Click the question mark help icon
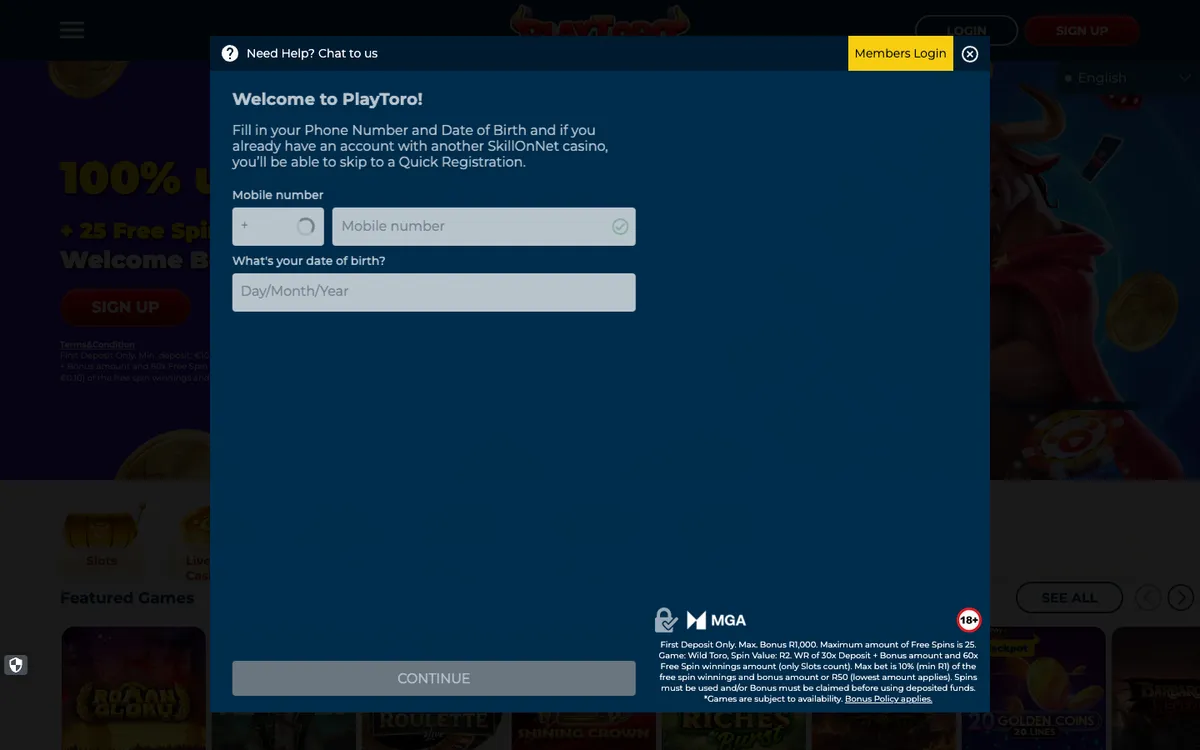The height and width of the screenshot is (750, 1200). [x=230, y=53]
